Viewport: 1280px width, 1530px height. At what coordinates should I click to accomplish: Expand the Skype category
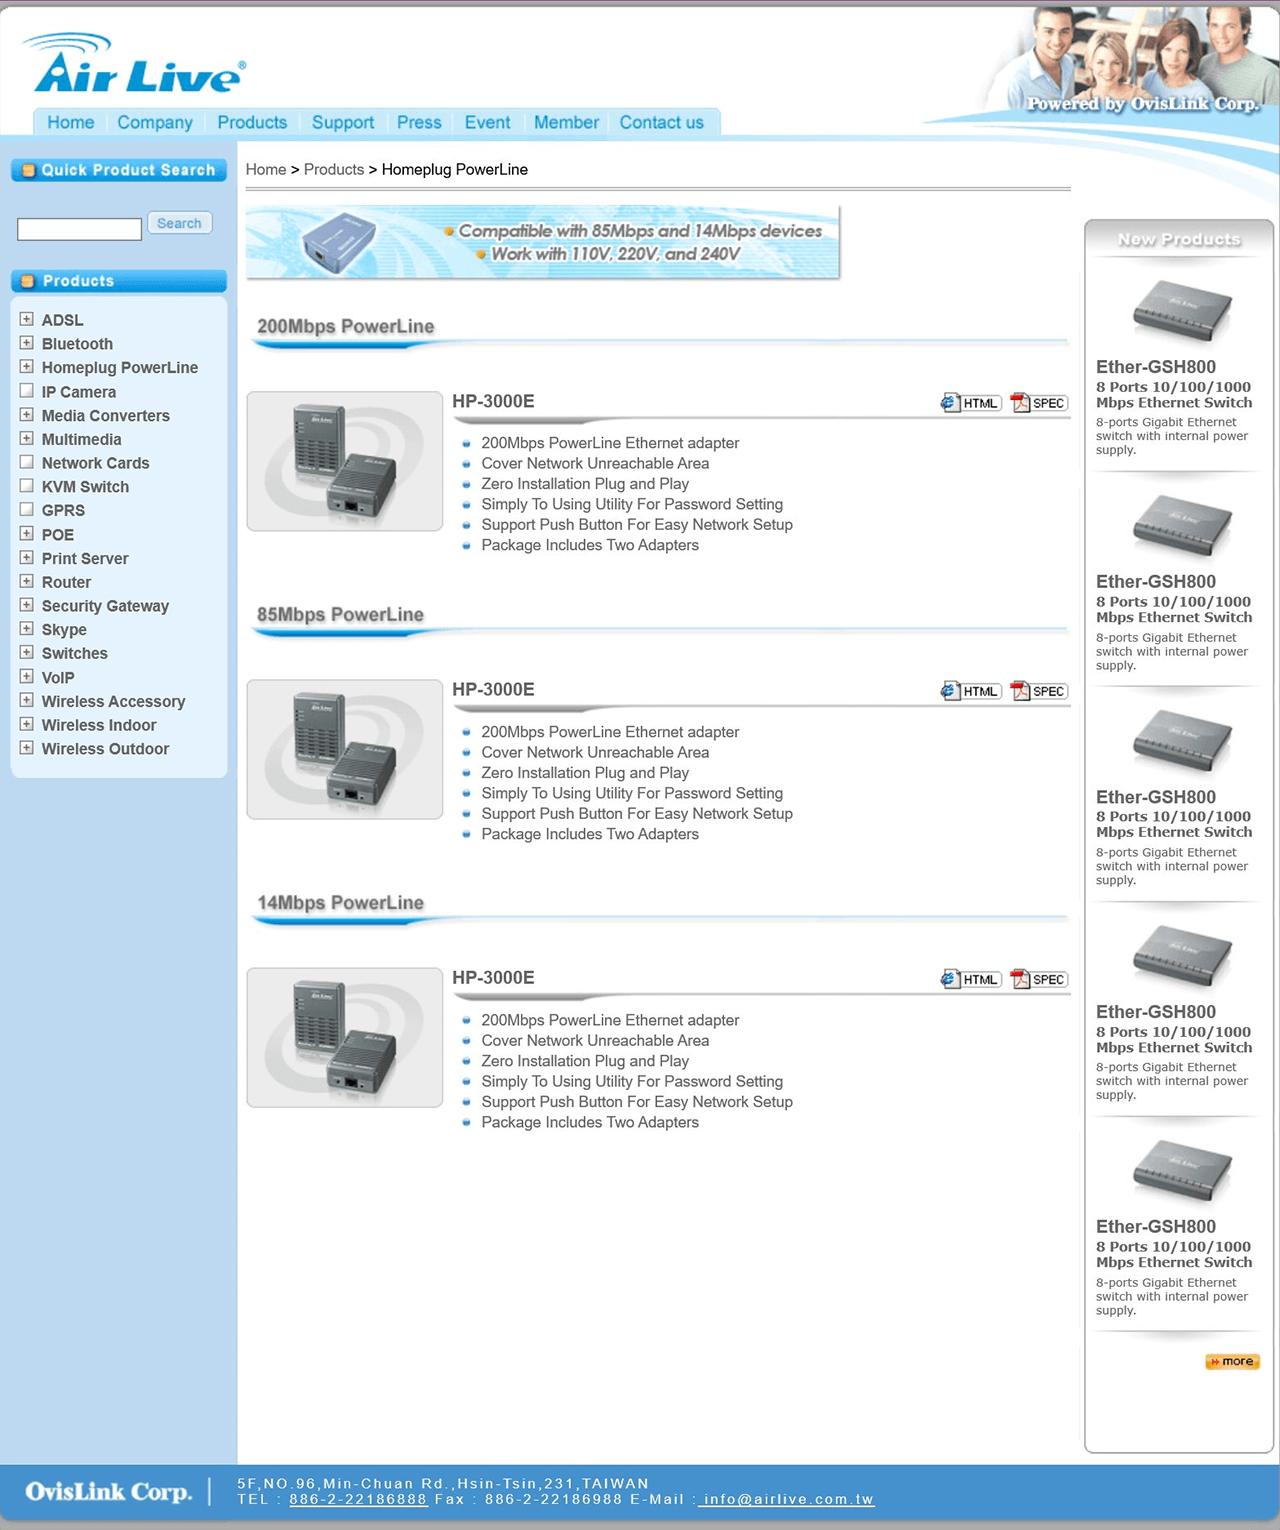coord(27,629)
